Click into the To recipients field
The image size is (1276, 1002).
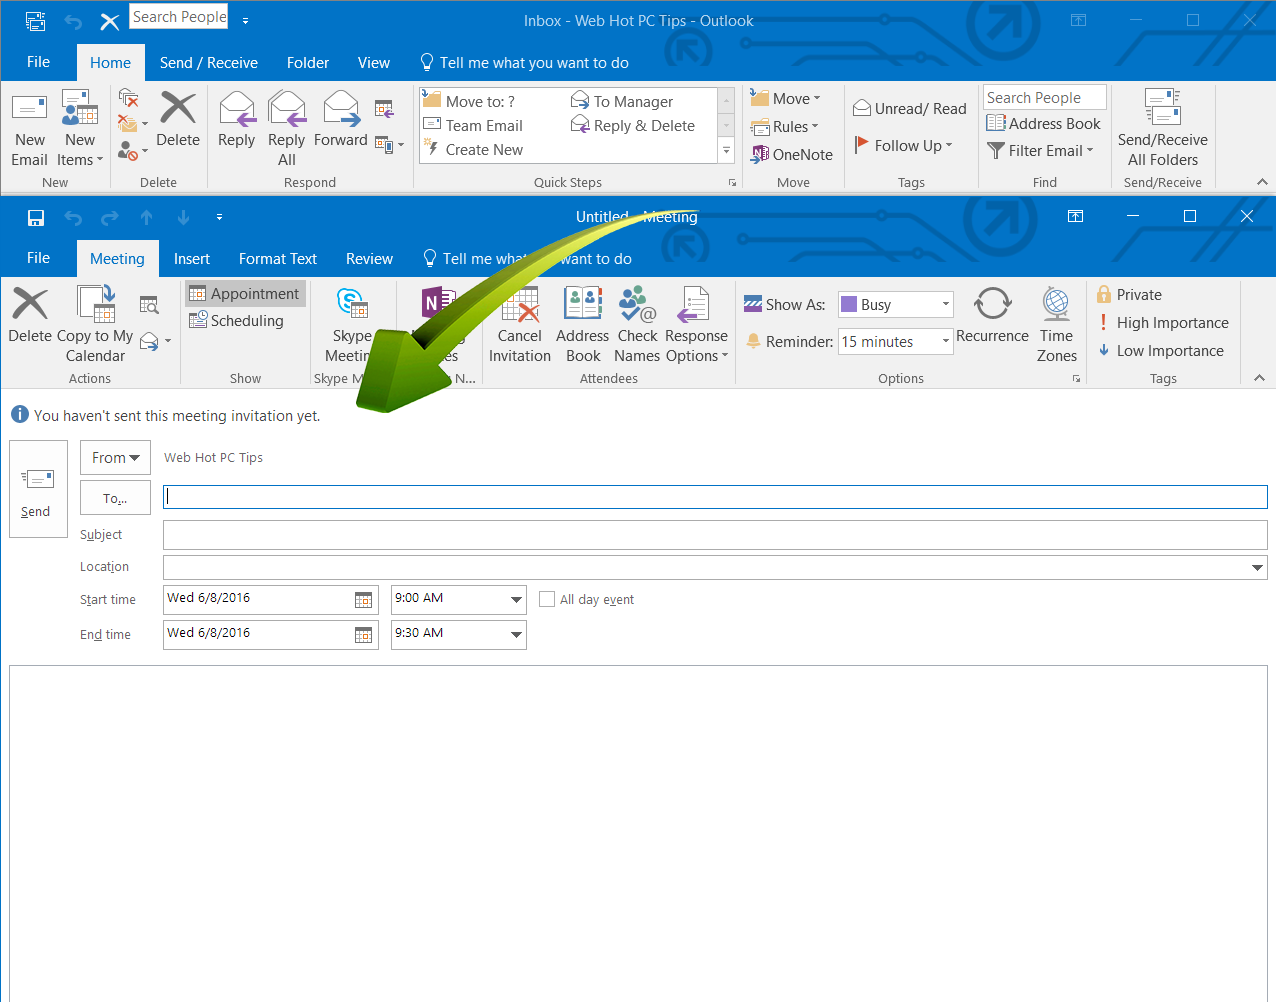(715, 497)
